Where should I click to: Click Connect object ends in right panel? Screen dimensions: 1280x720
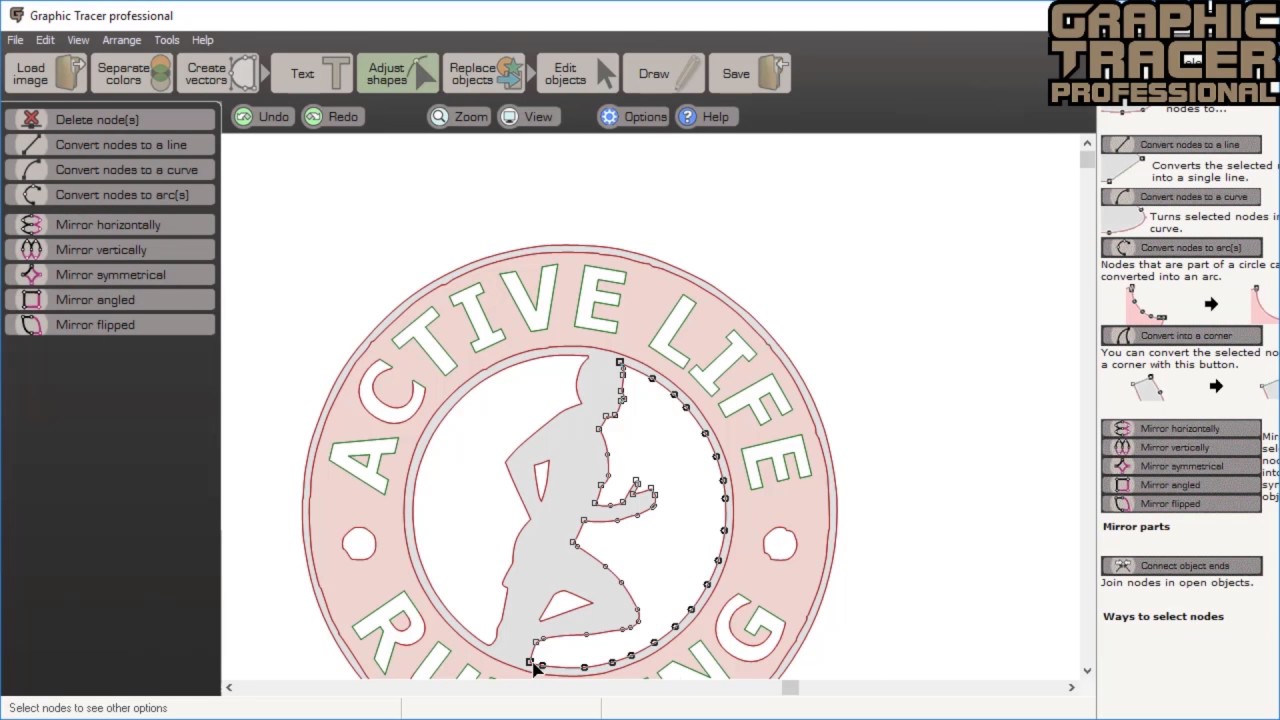point(1181,565)
